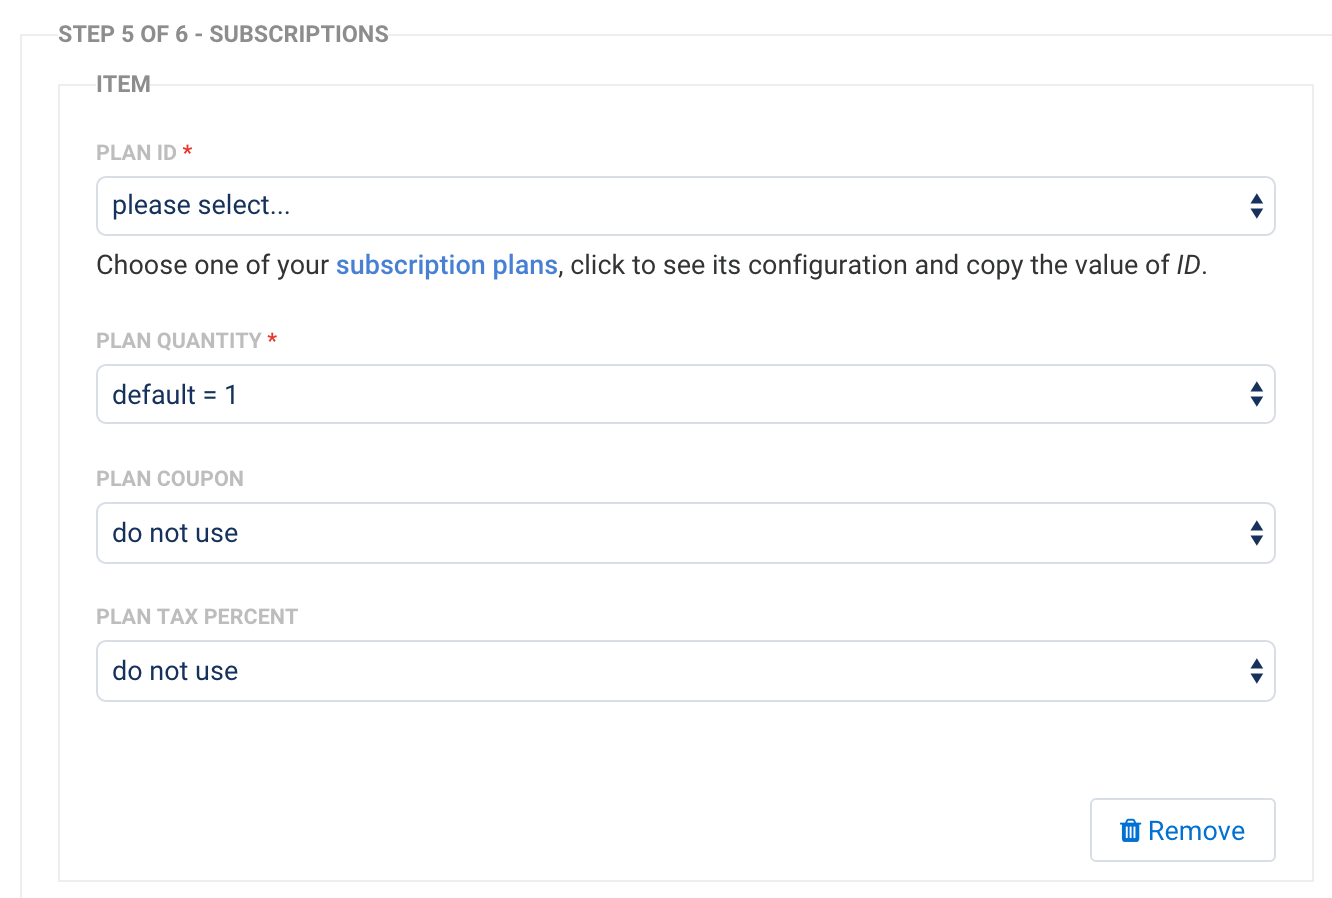1332x898 pixels.
Task: Click the red asterisk beside Plan ID
Action: pyautogui.click(x=188, y=153)
